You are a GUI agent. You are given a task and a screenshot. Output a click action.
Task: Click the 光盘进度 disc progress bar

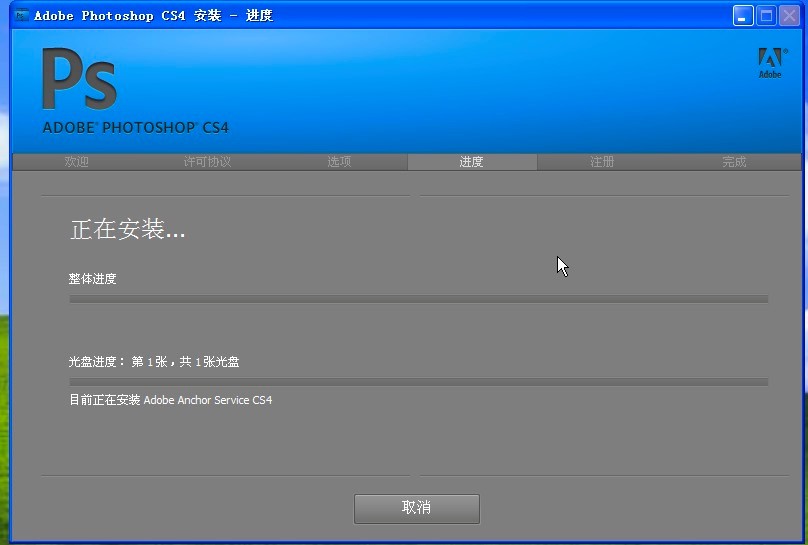[418, 382]
